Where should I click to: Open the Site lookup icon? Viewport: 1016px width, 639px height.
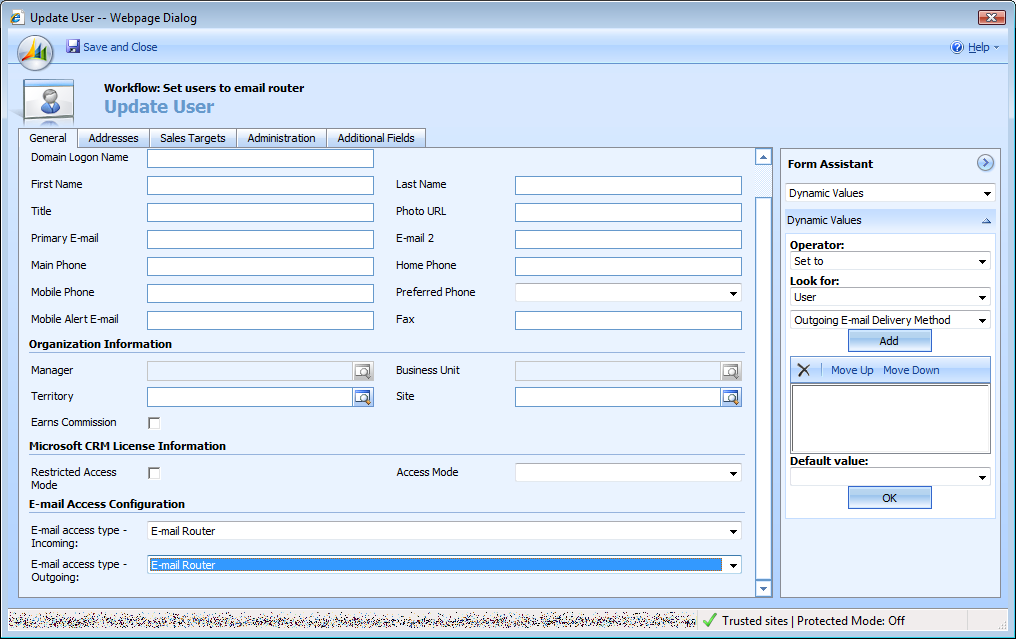pos(731,397)
